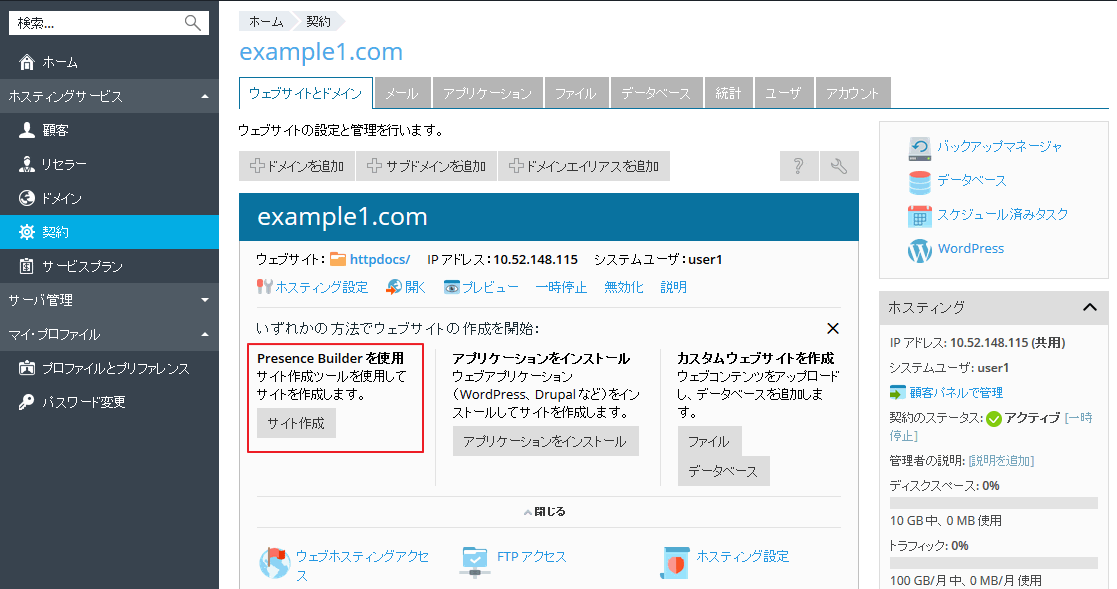The width and height of the screenshot is (1117, 589).
Task: Switch to the メール tab
Action: tap(402, 93)
